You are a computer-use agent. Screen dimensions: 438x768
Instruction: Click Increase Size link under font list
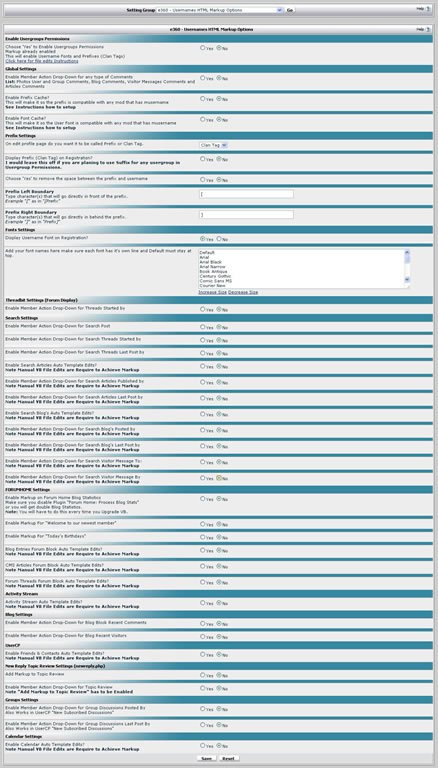point(213,292)
